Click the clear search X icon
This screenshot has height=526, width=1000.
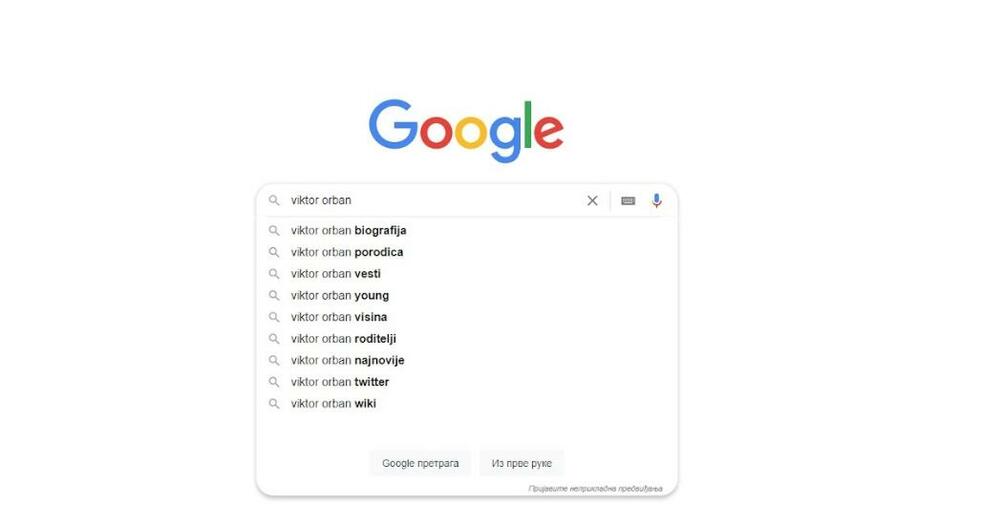[x=592, y=201]
